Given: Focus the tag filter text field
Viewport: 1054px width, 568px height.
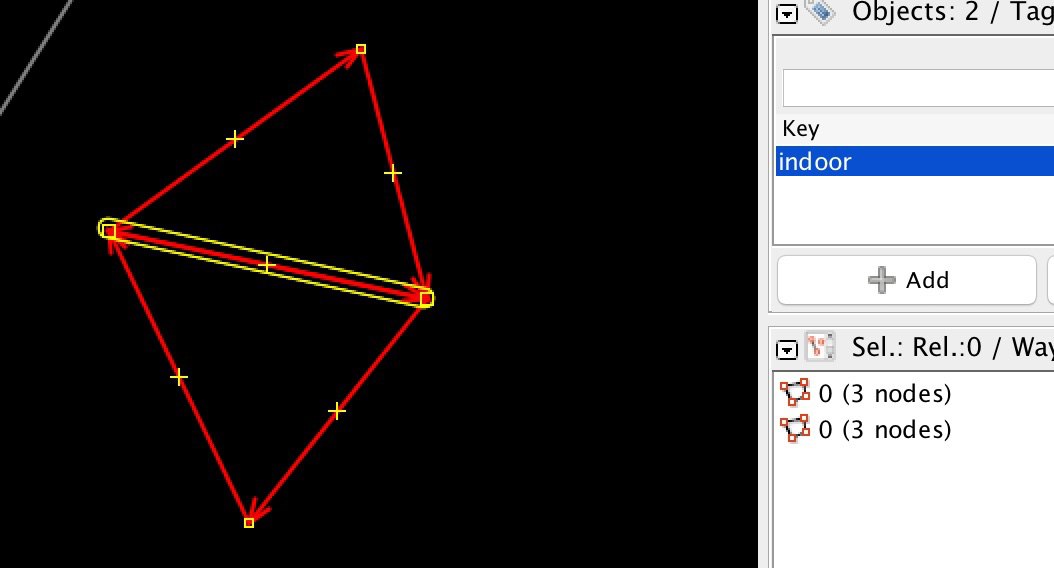Looking at the screenshot, I should pyautogui.click(x=918, y=87).
